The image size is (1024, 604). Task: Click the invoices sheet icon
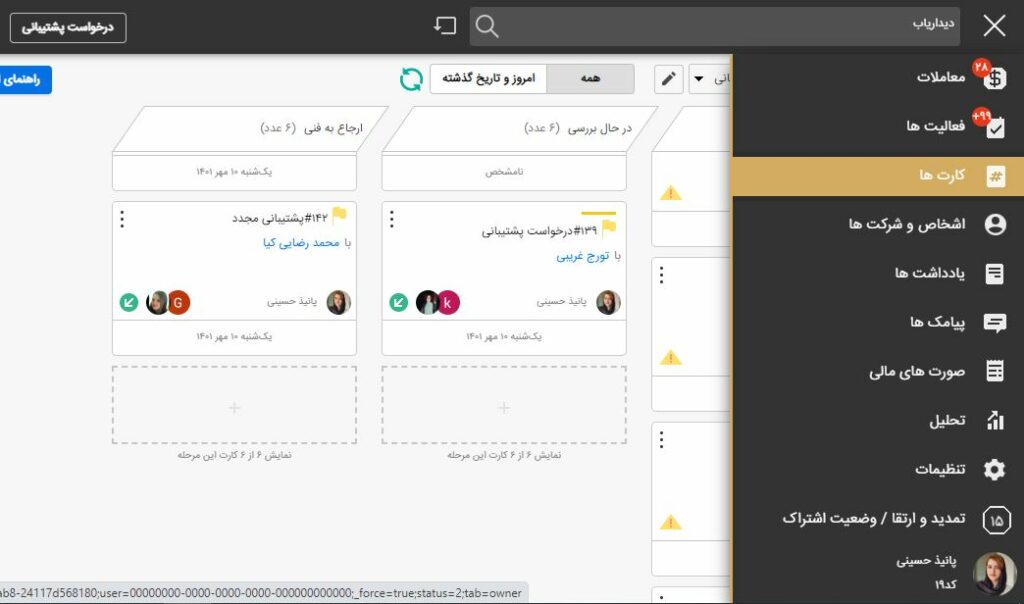(x=995, y=371)
